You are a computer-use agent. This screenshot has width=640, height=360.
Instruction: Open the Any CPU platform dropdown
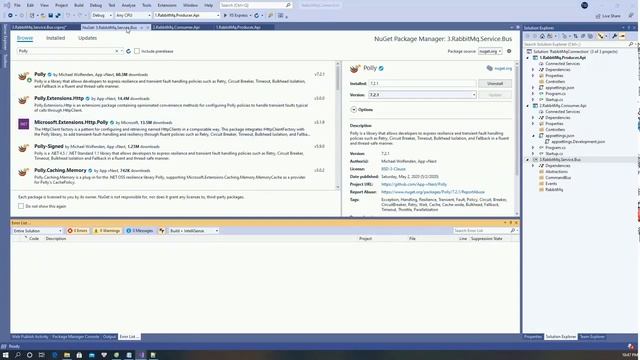click(133, 16)
